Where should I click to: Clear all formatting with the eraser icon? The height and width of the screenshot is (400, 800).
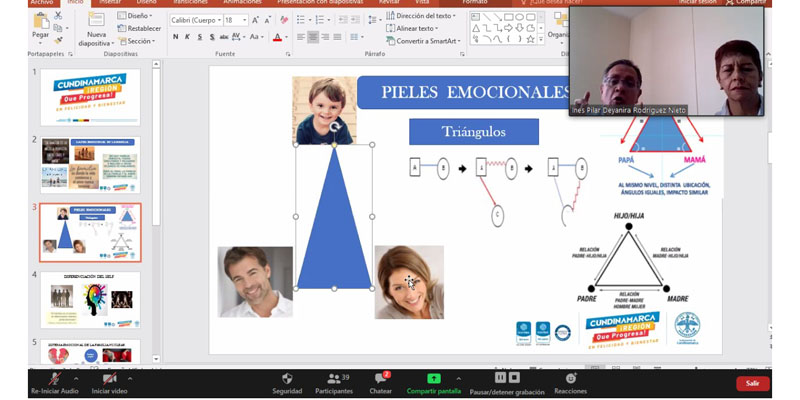pyautogui.click(x=284, y=20)
